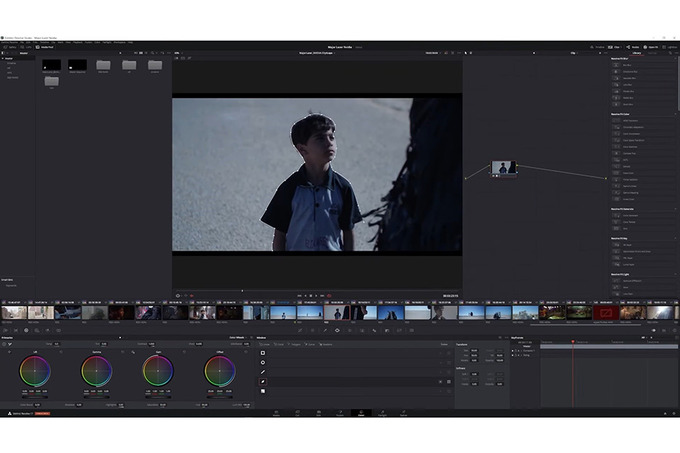Screen dimensions: 680x453
Task: Open the Tracker palette icon
Action: (x=350, y=330)
